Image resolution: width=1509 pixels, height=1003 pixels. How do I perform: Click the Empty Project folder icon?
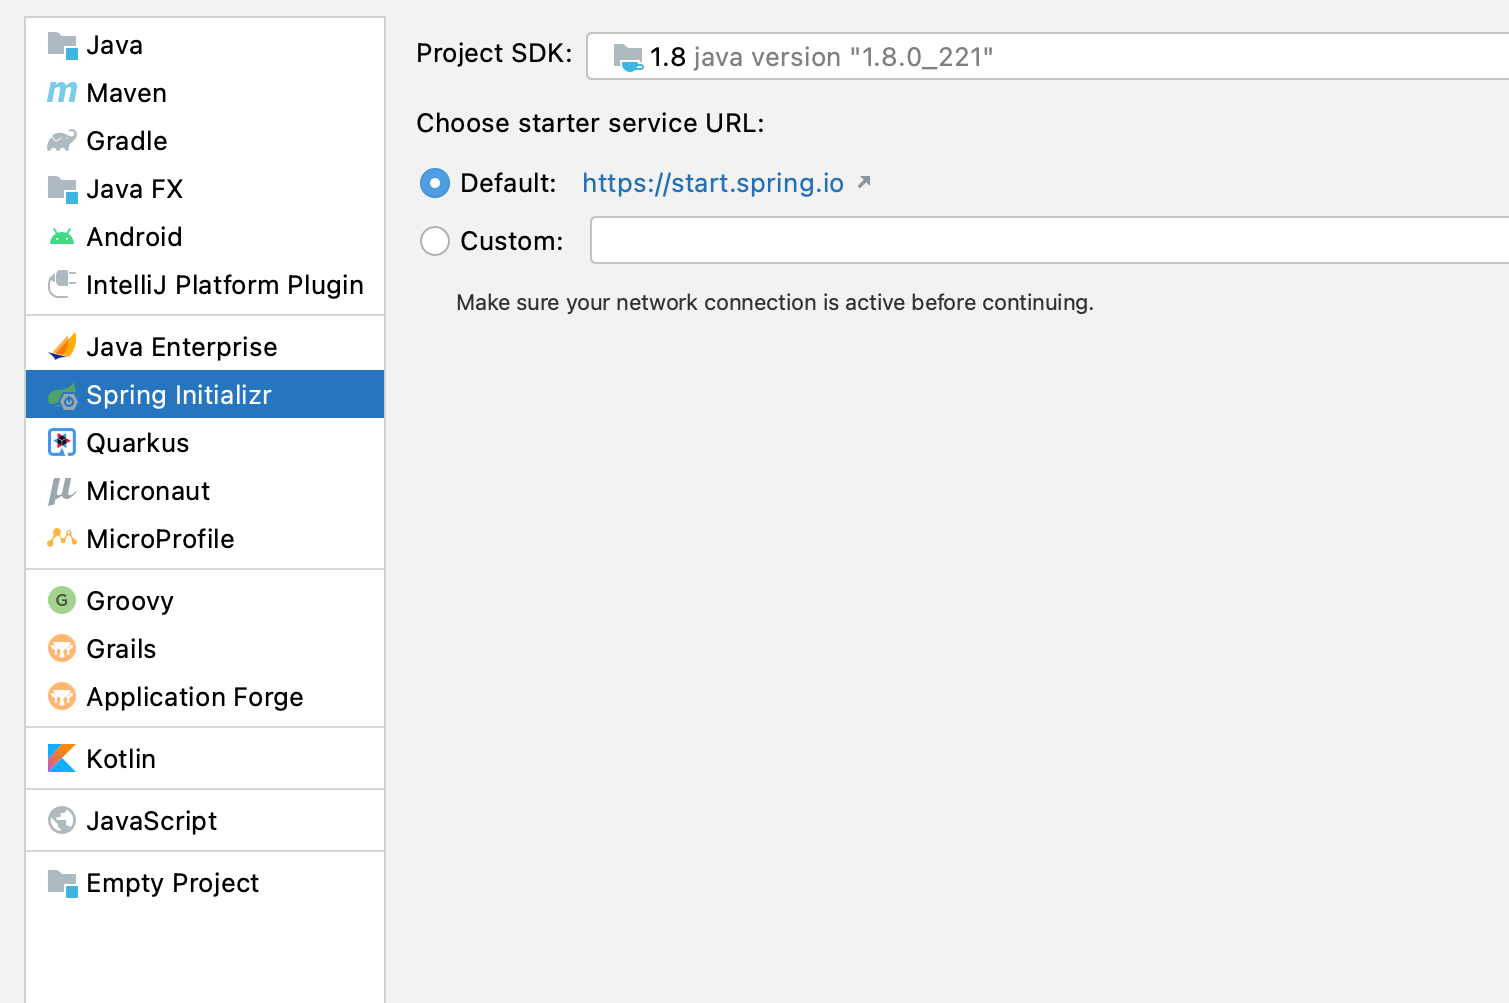[62, 883]
